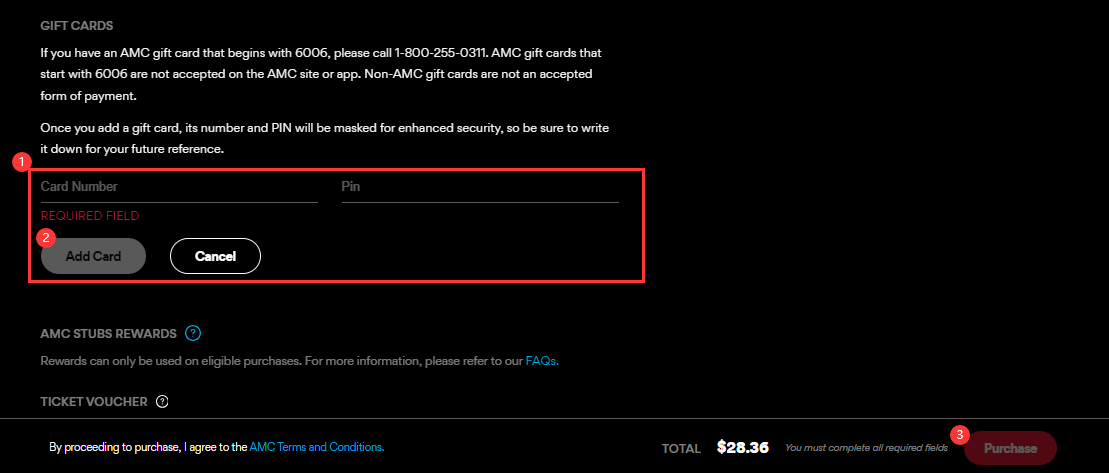Open AMC Terms and Conditions link
1109x473 pixels.
(317, 447)
